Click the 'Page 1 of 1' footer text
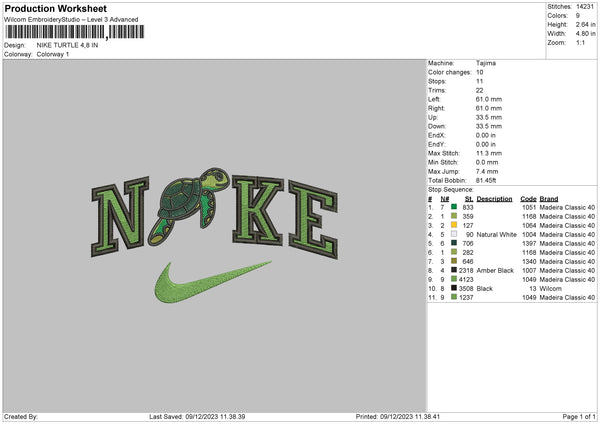The width and height of the screenshot is (600, 424). click(579, 416)
